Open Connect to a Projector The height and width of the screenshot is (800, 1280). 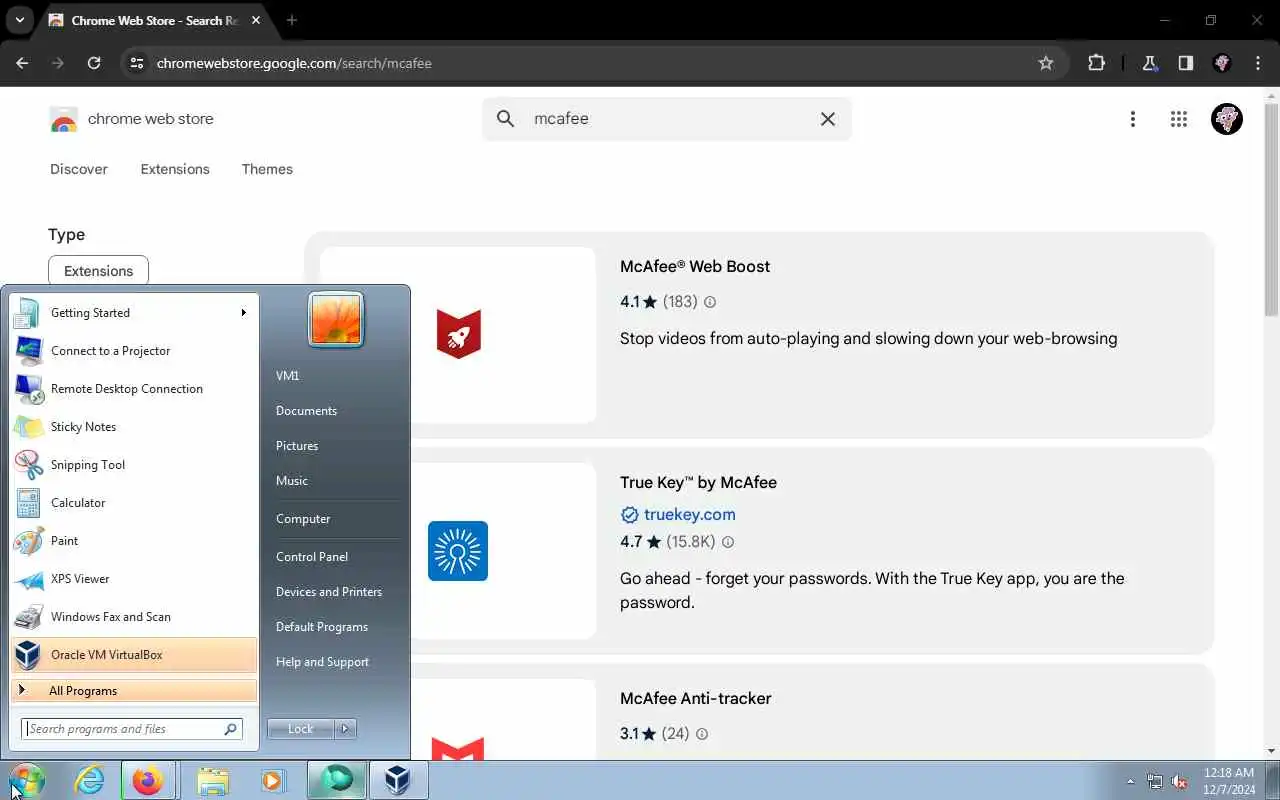(x=134, y=351)
